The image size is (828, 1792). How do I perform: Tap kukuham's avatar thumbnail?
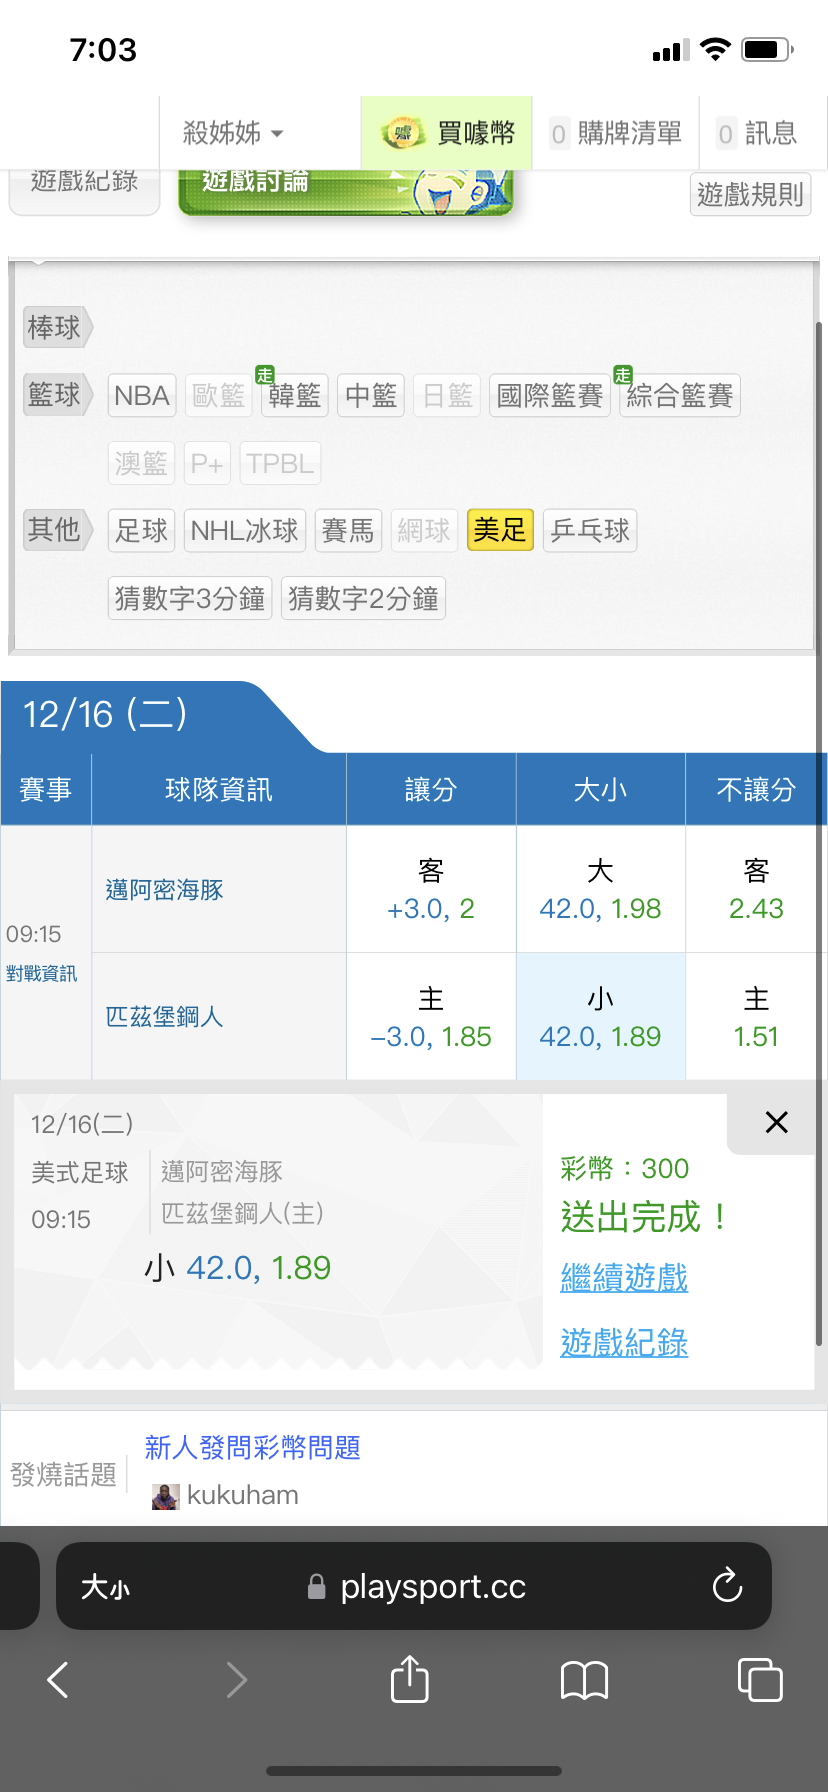[x=165, y=1496]
